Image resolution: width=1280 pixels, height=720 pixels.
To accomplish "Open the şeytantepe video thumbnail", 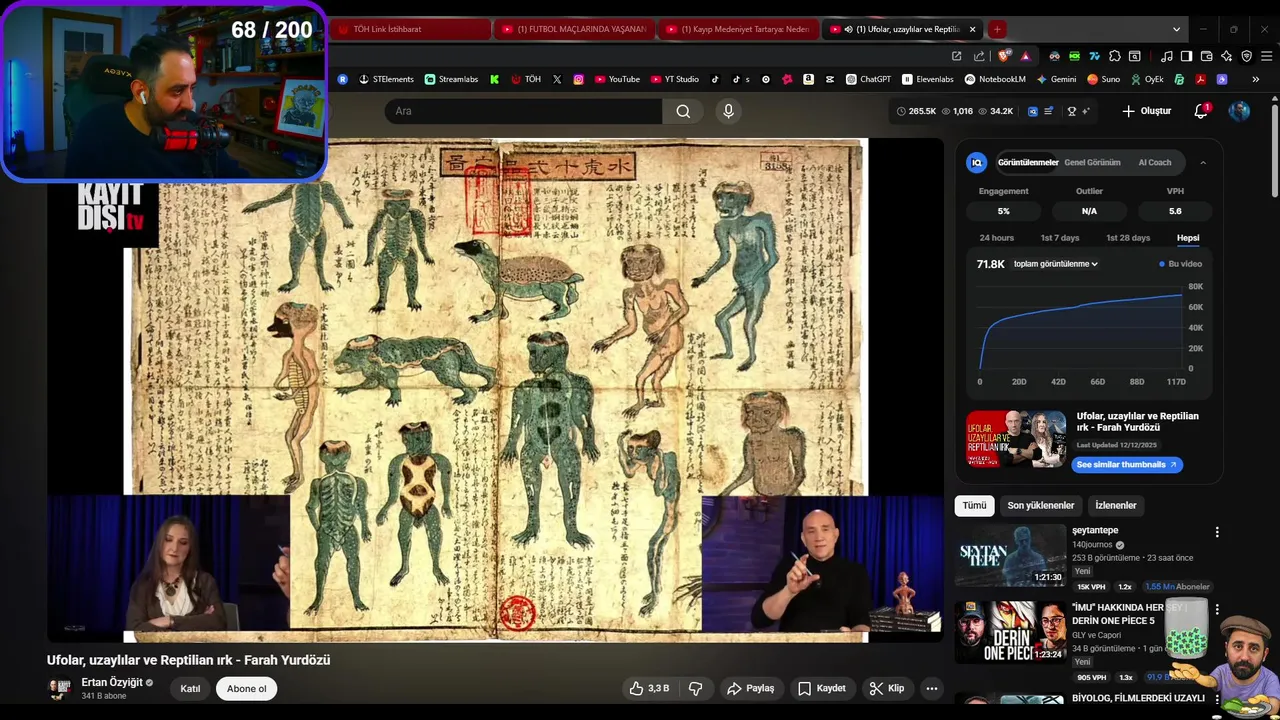I will (x=1010, y=555).
